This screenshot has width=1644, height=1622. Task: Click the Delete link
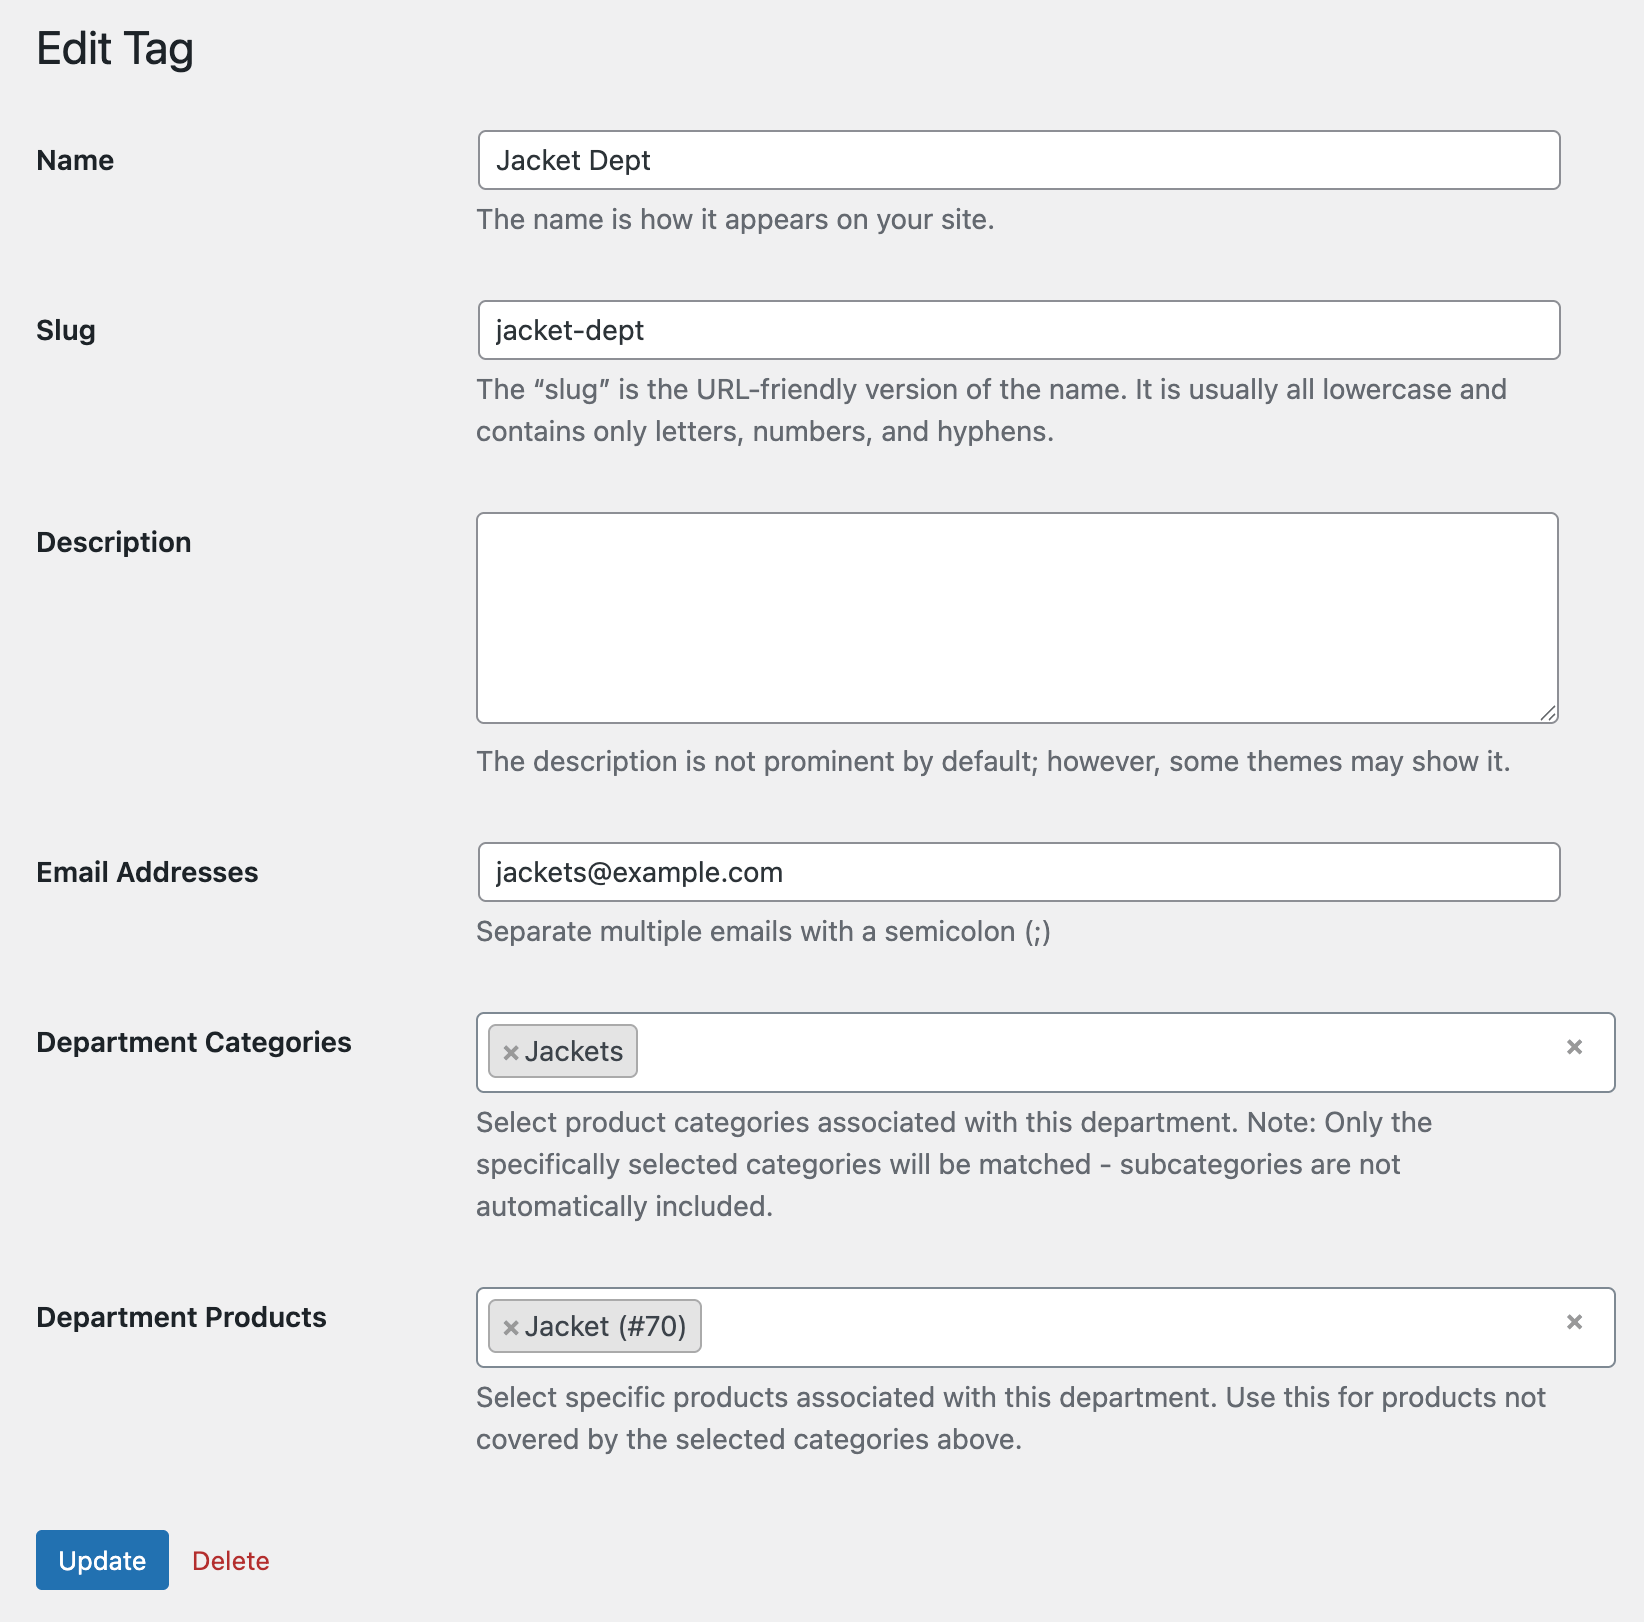(x=231, y=1560)
